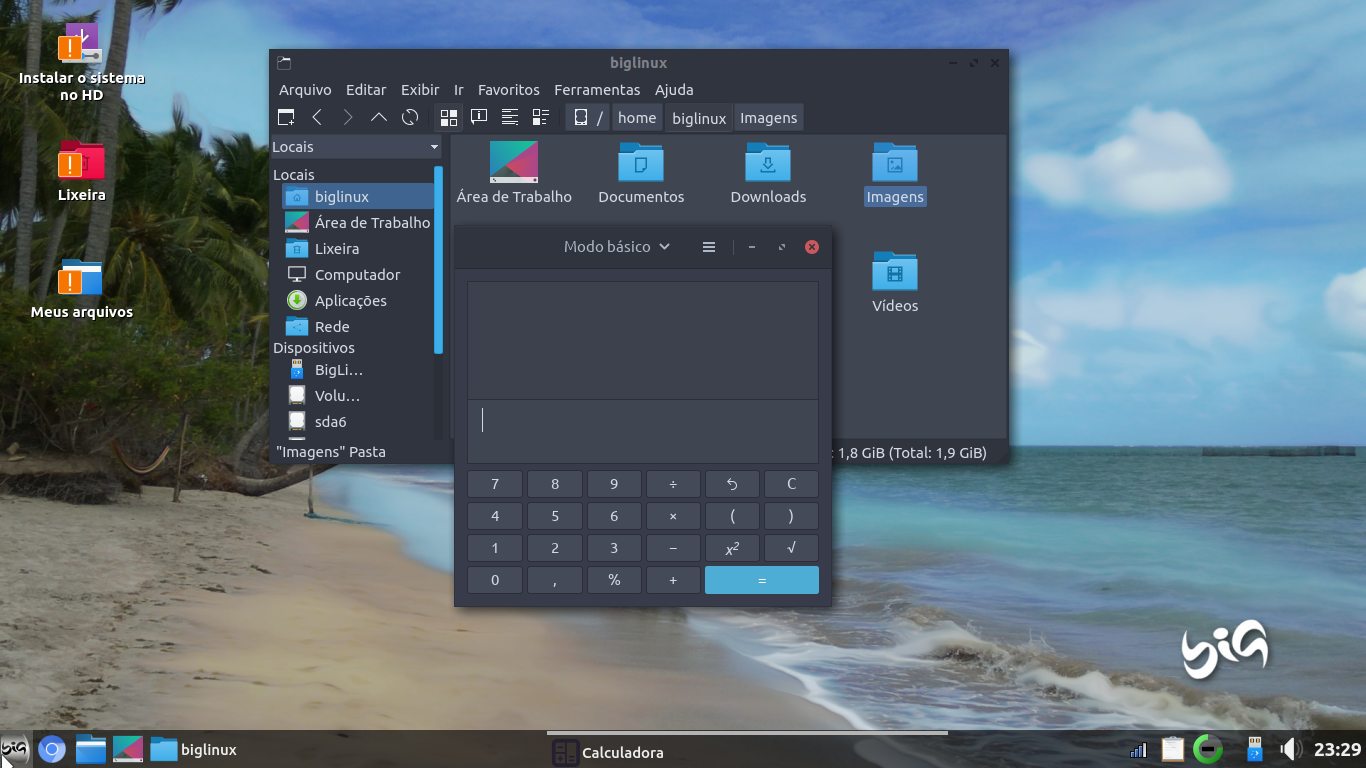Image resolution: width=1366 pixels, height=768 pixels.
Task: Click the calculator square root button
Action: [x=791, y=548]
